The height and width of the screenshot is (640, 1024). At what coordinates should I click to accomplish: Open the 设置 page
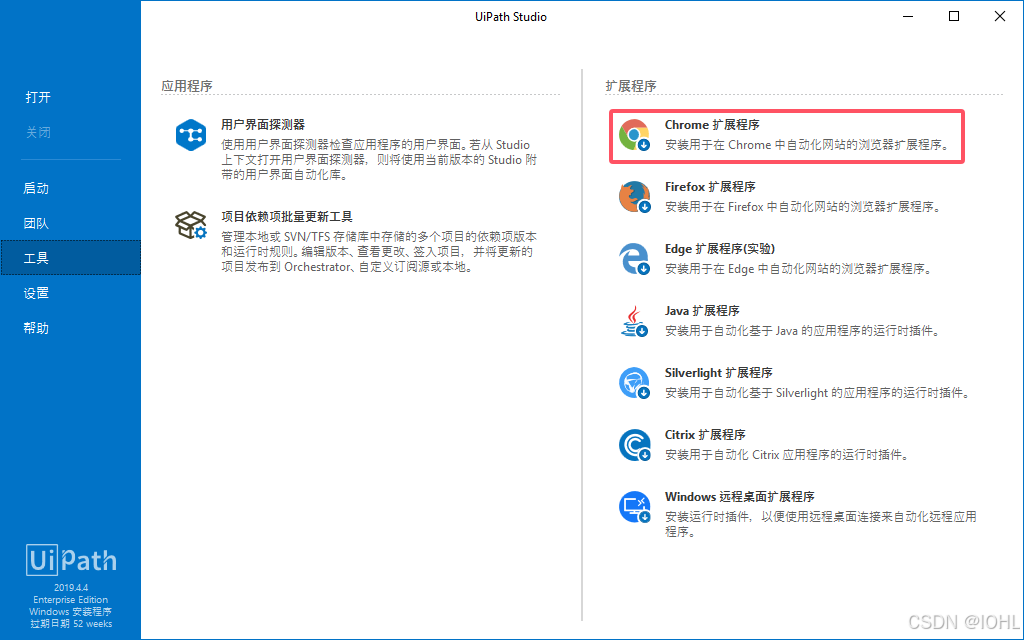36,293
